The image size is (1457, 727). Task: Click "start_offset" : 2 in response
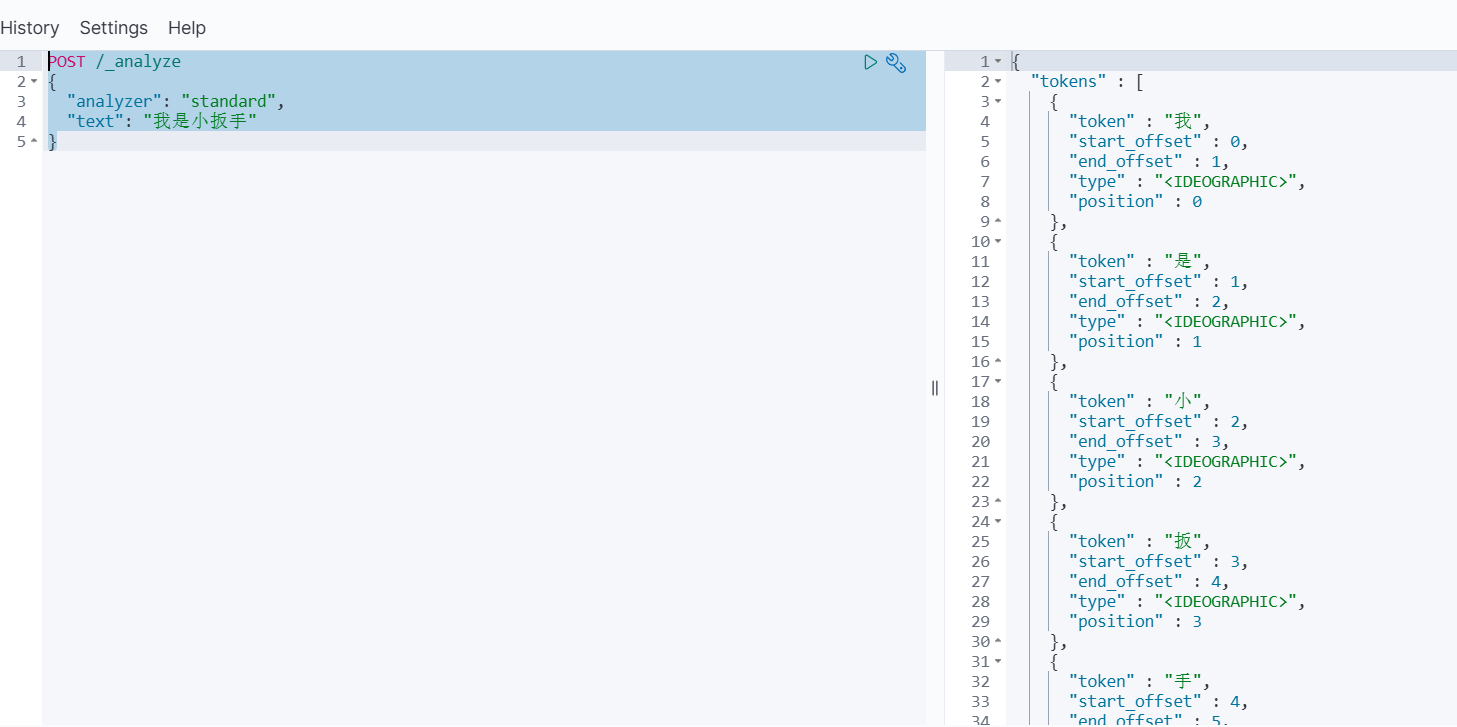coord(1158,422)
